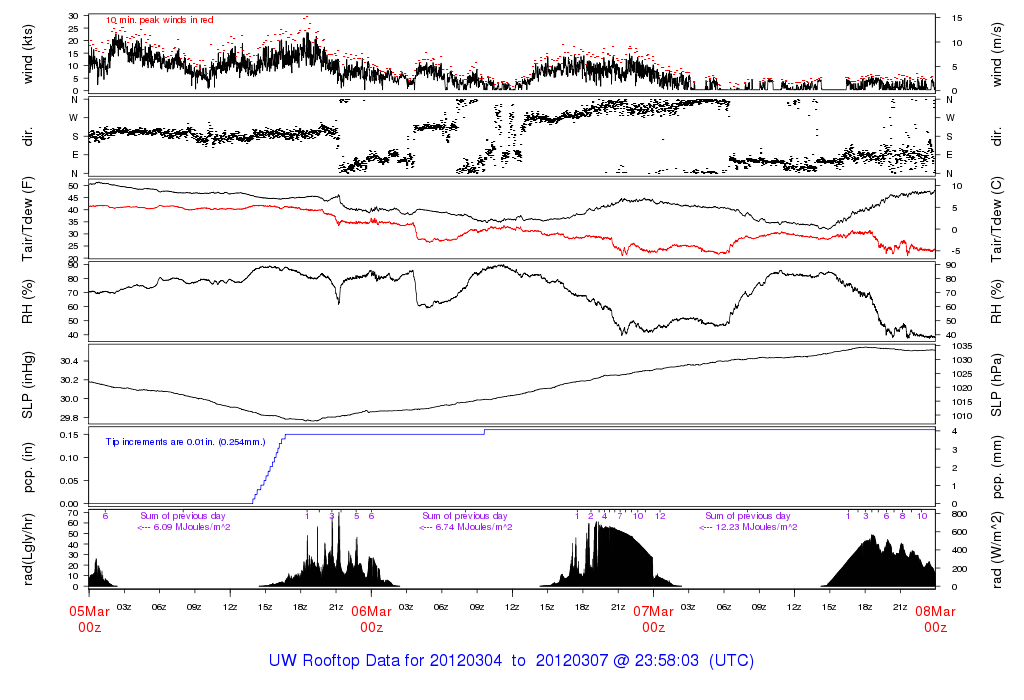Click the '6.74 MJoules/m^2' radiation sum
This screenshot has width=1024, height=700.
tap(474, 527)
